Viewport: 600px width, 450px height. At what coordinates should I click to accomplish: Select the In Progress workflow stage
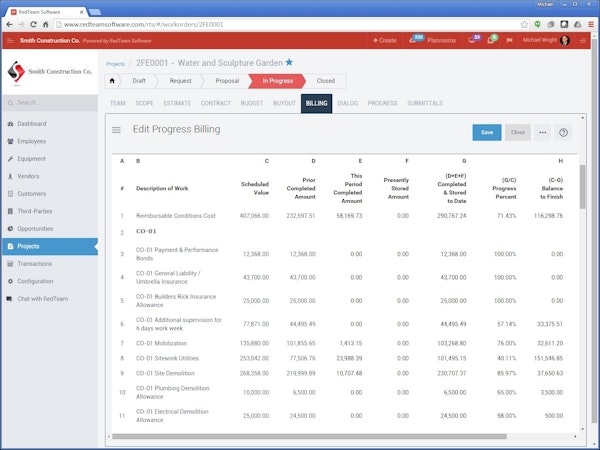coord(278,81)
